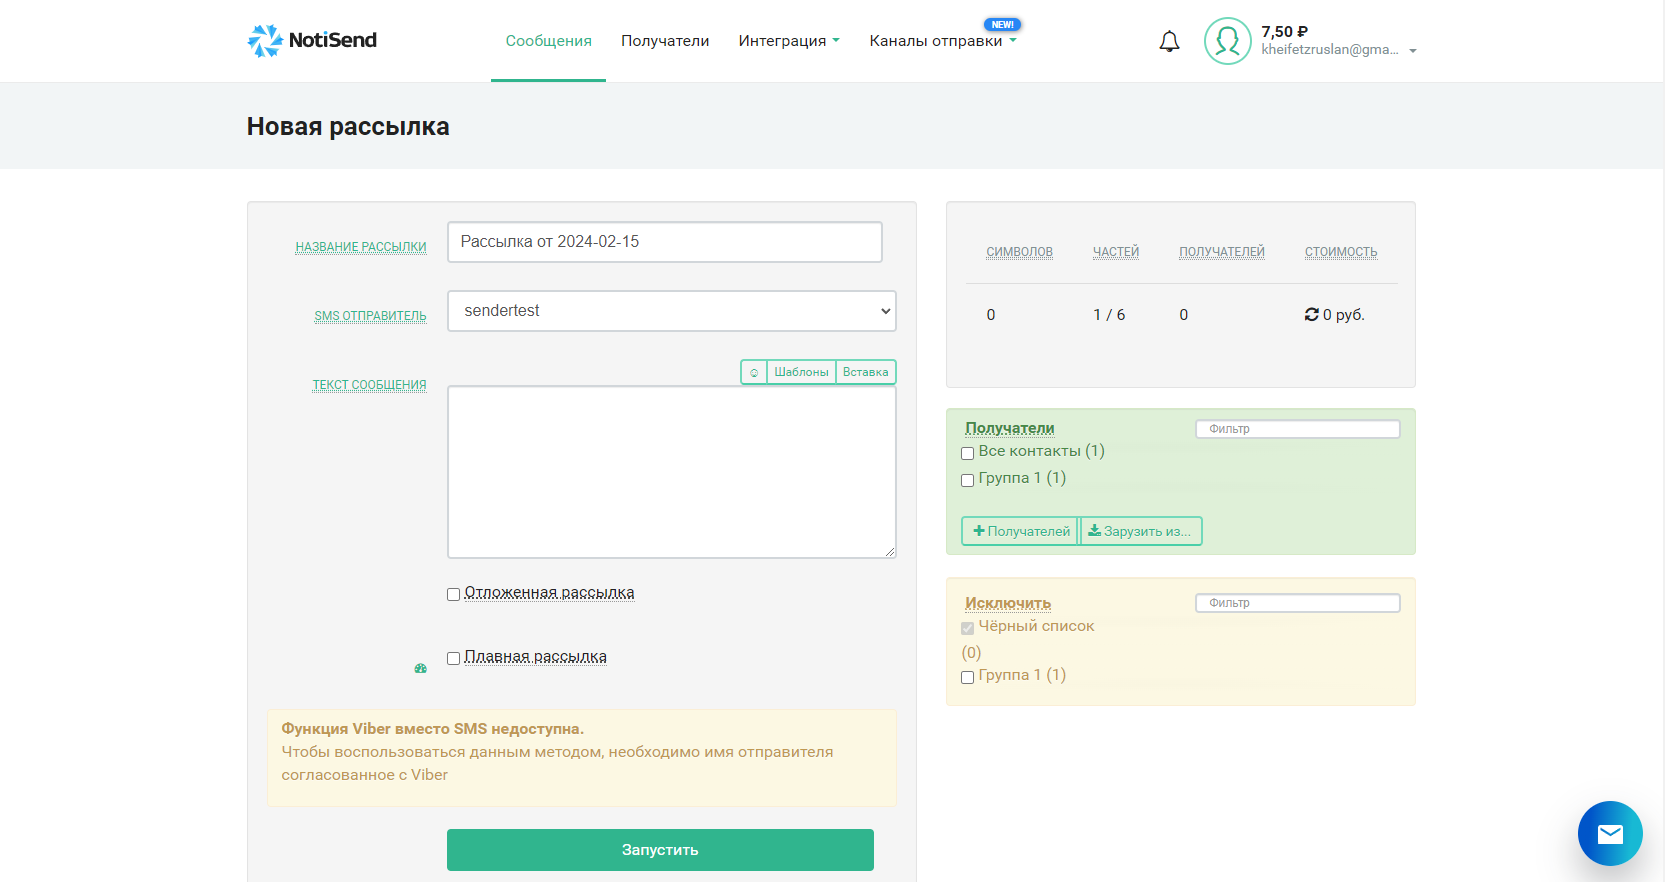Check Группа 1 in the Исключить panel
This screenshot has height=882, width=1665.
(x=967, y=677)
